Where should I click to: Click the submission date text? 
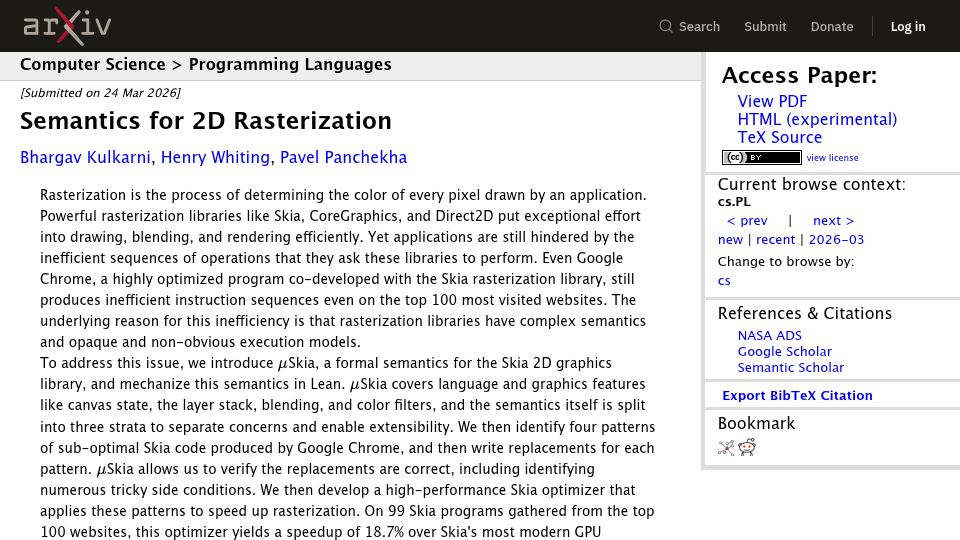[100, 93]
